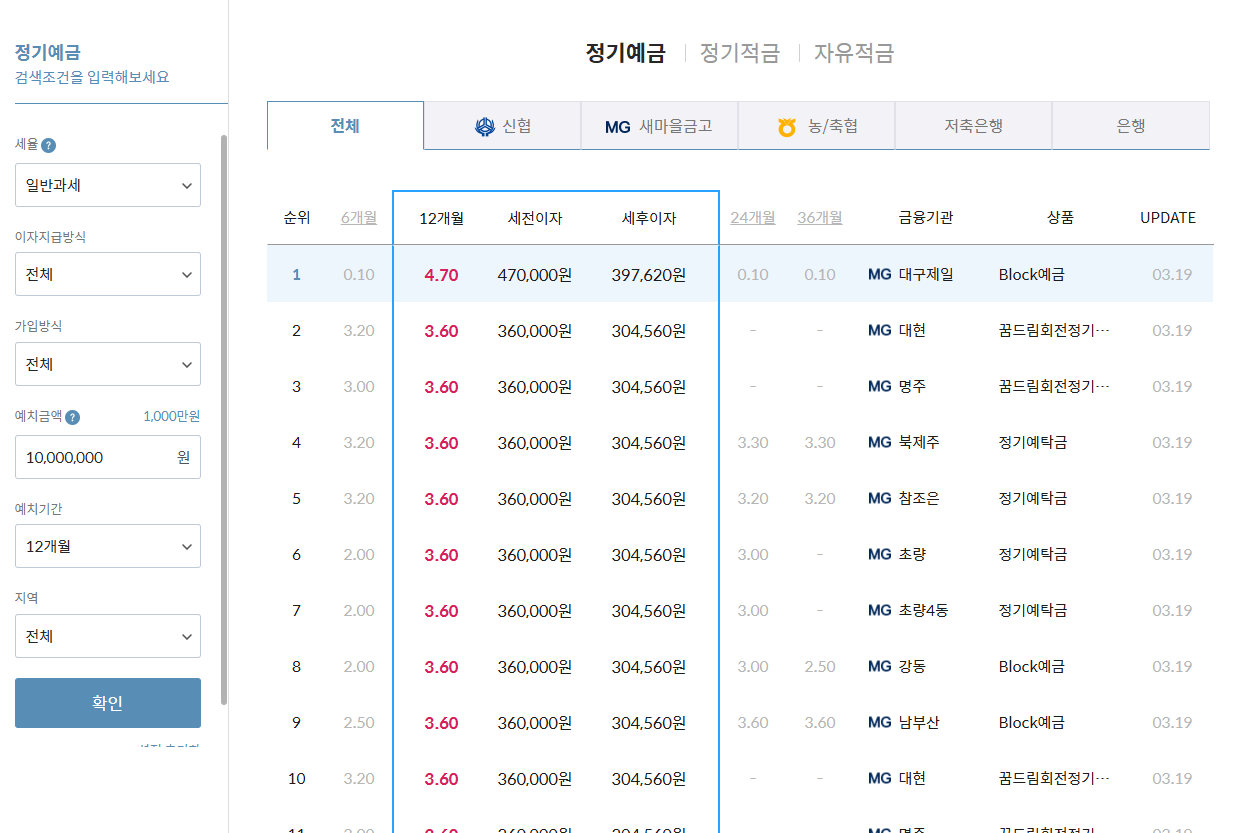Screen dimensions: 1255x833
Task: Click the MG logo next to 강동
Action: (x=879, y=666)
